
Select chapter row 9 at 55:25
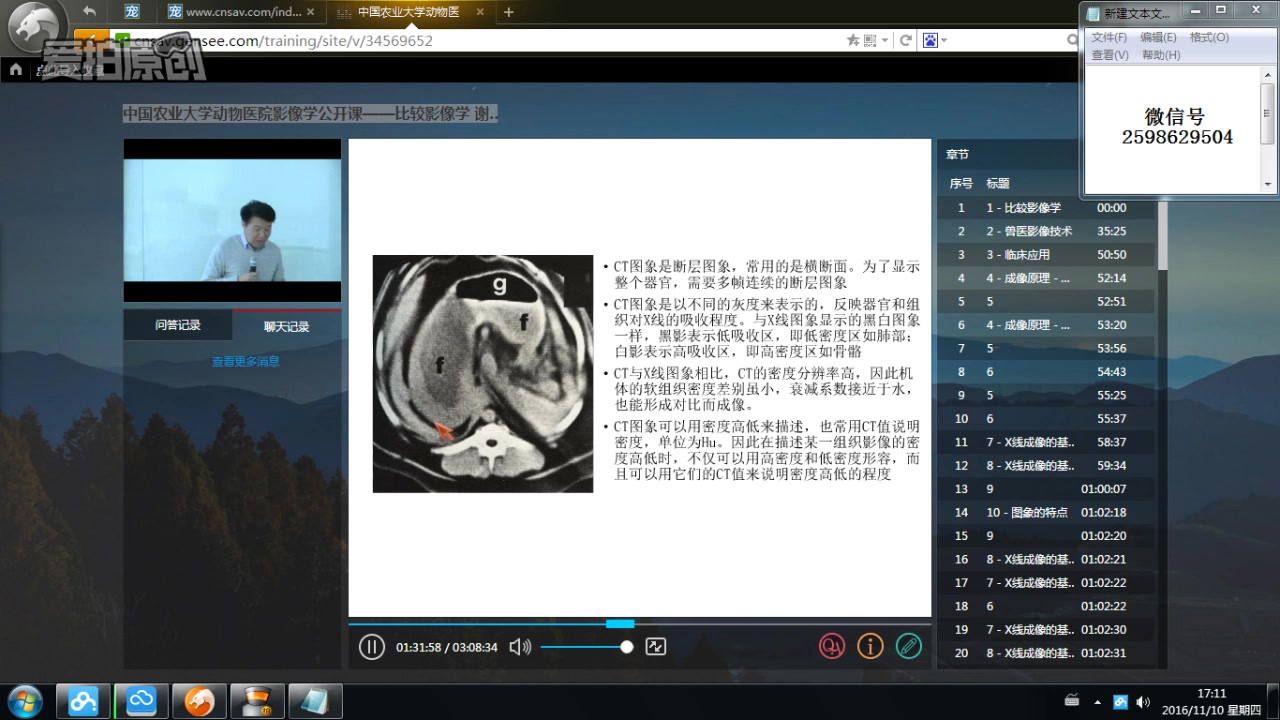(x=1046, y=395)
